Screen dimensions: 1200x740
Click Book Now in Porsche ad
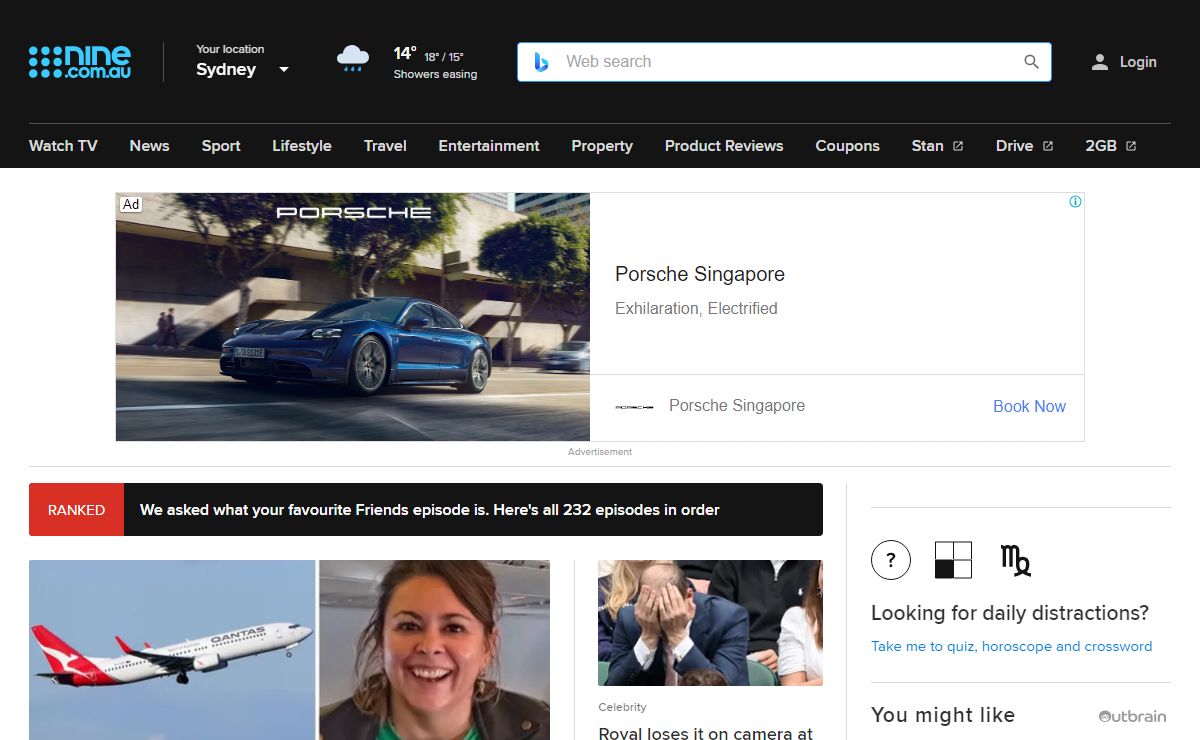(1029, 407)
